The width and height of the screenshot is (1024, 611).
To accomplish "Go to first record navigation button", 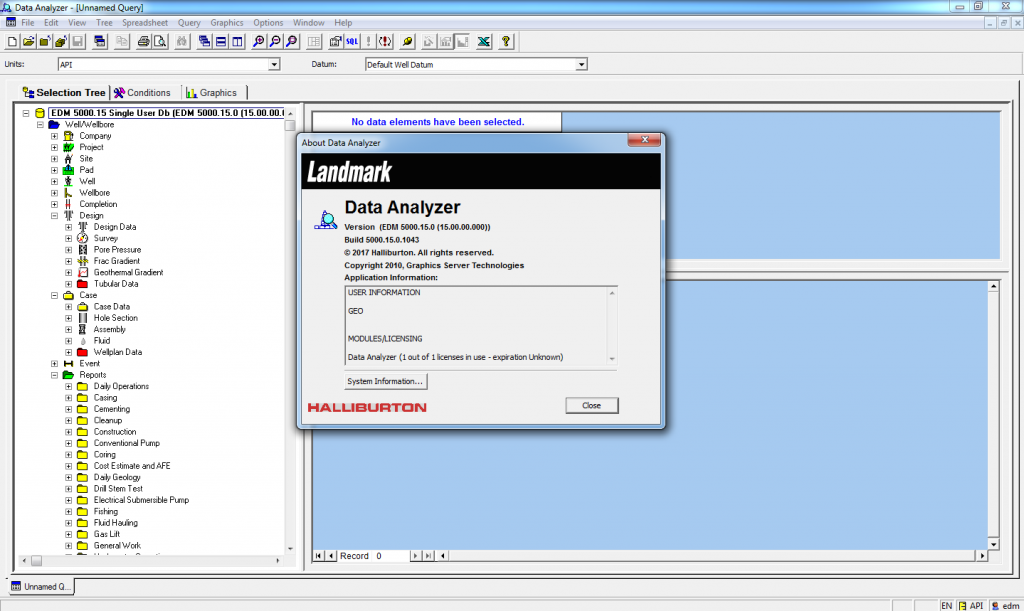I will [318, 556].
